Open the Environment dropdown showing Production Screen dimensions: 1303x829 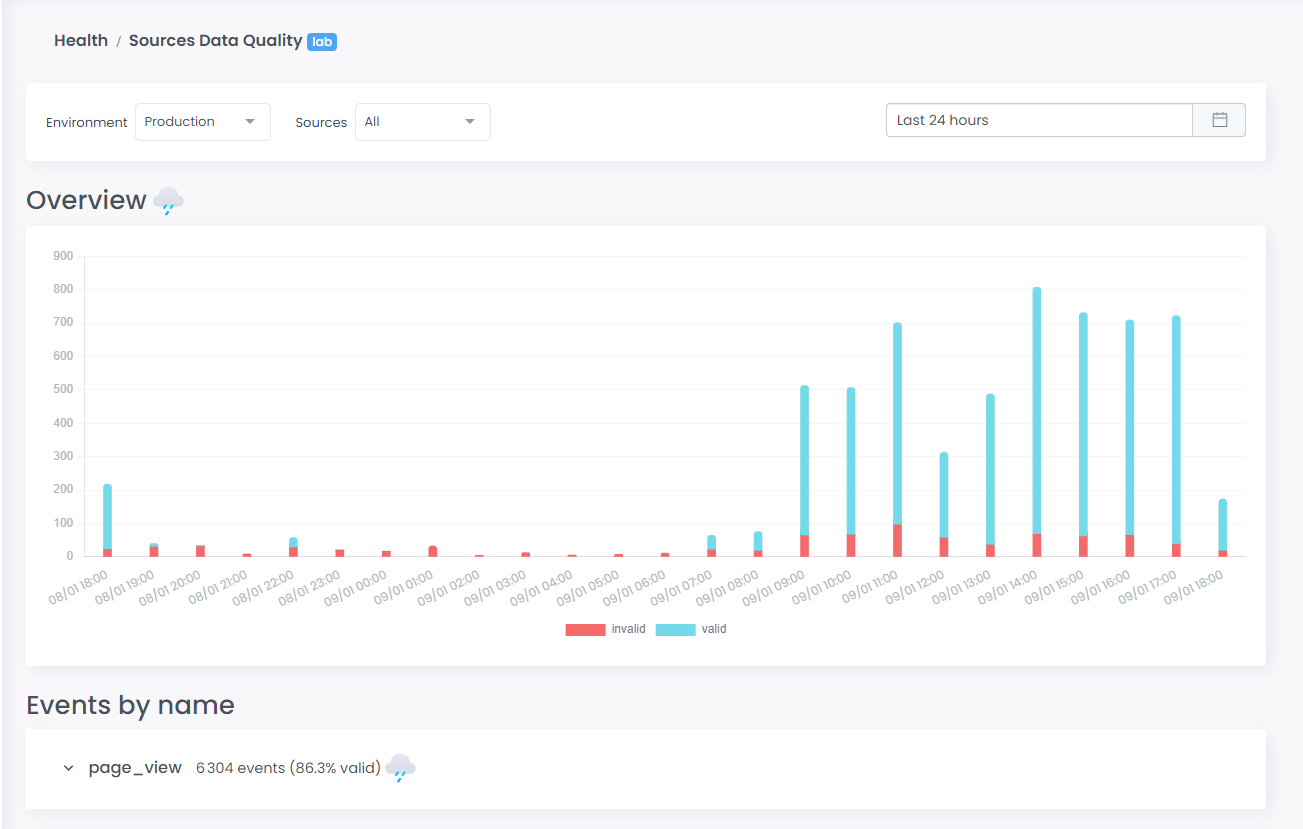click(x=203, y=122)
